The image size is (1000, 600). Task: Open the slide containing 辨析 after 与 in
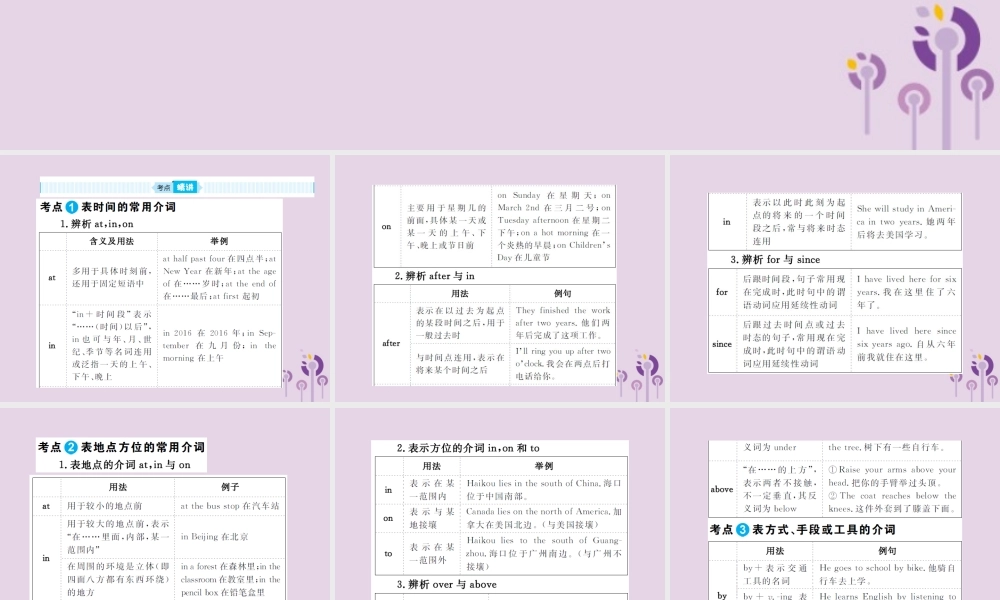[x=500, y=279]
